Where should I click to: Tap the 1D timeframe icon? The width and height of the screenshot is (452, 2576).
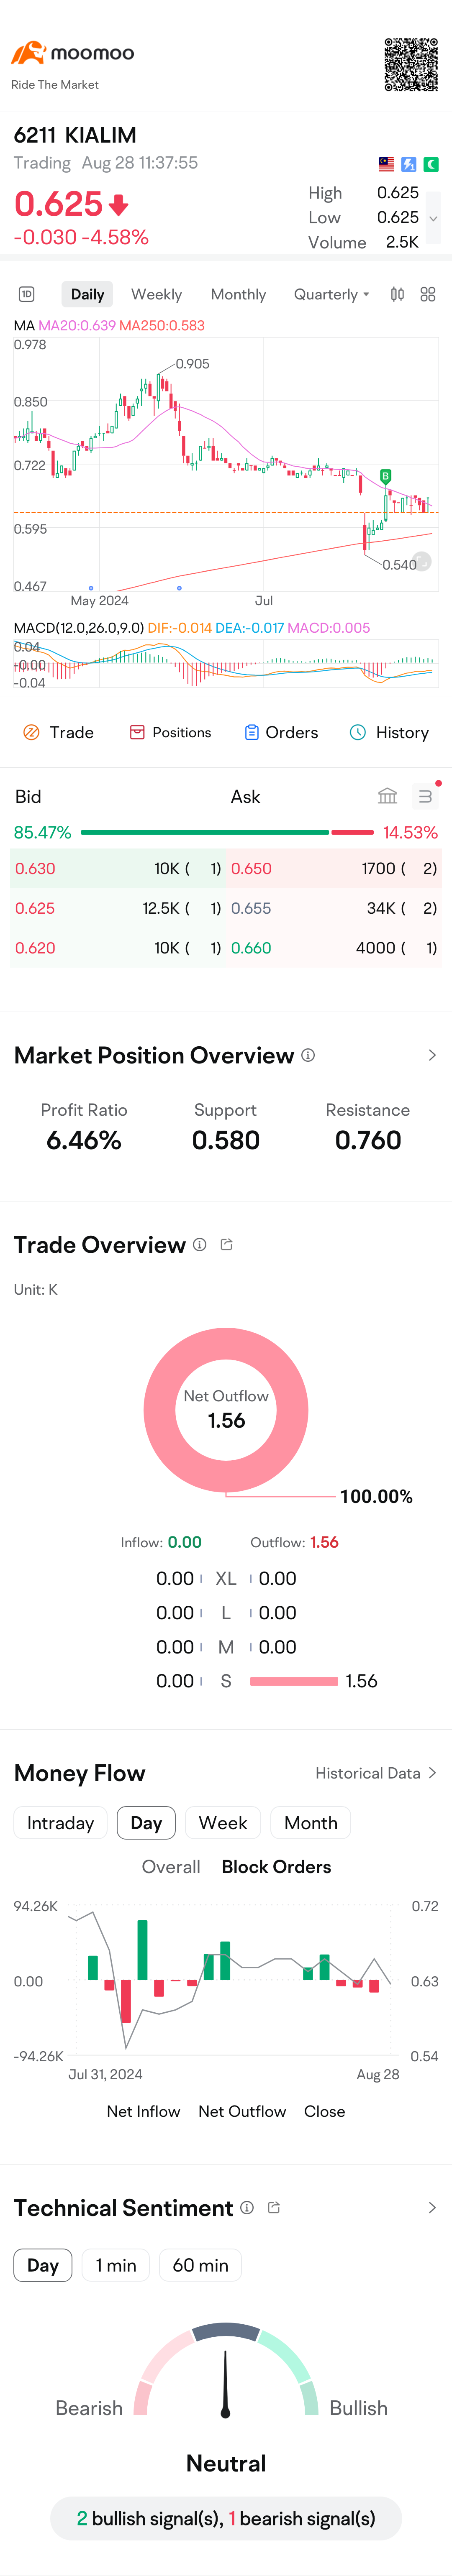click(27, 294)
